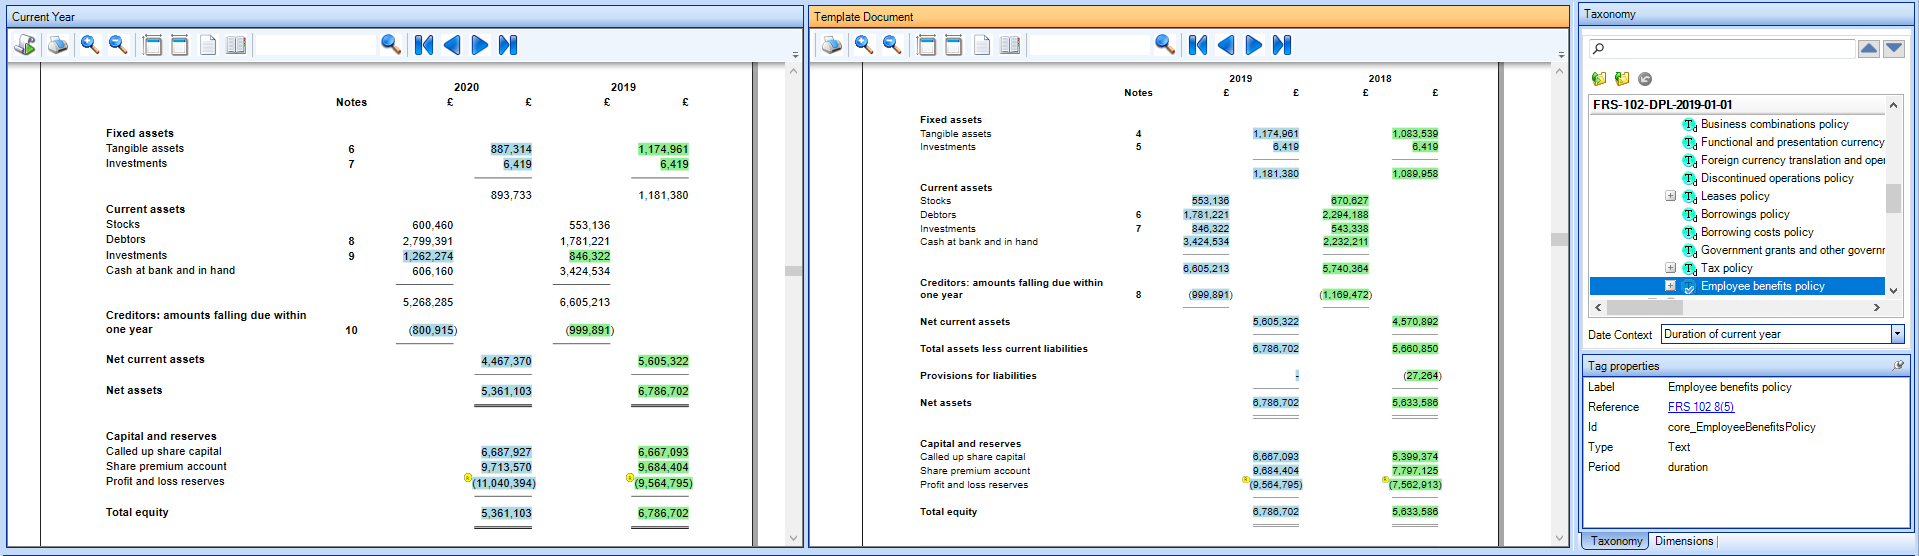Go to first page in Template Document
Viewport: 1919px width, 556px height.
tap(1198, 45)
